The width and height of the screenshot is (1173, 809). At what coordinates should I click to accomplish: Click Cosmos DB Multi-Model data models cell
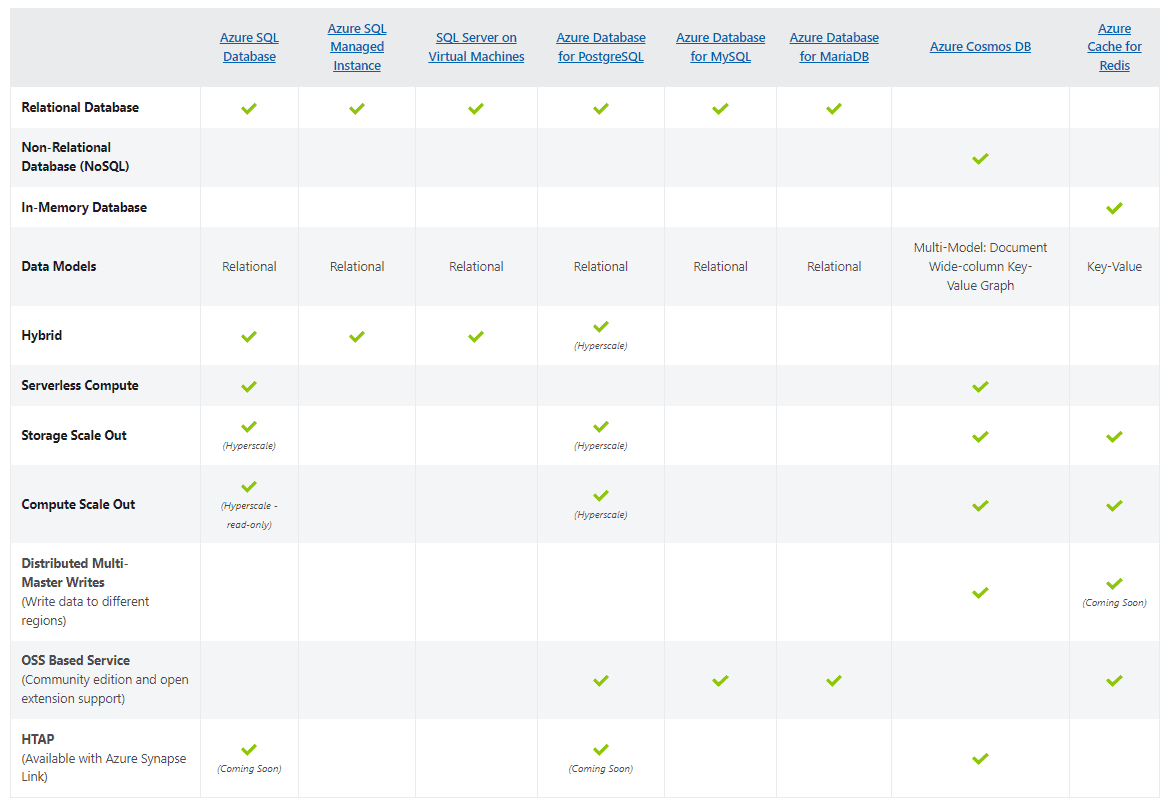[980, 266]
